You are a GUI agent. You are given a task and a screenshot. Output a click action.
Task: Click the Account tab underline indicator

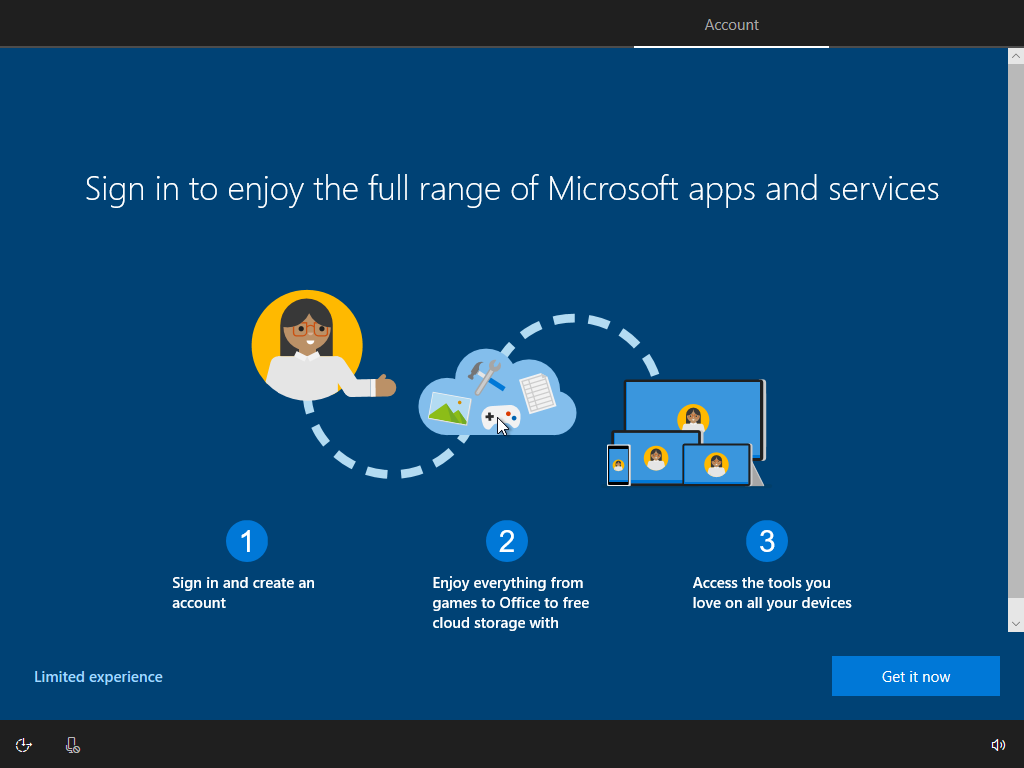731,45
